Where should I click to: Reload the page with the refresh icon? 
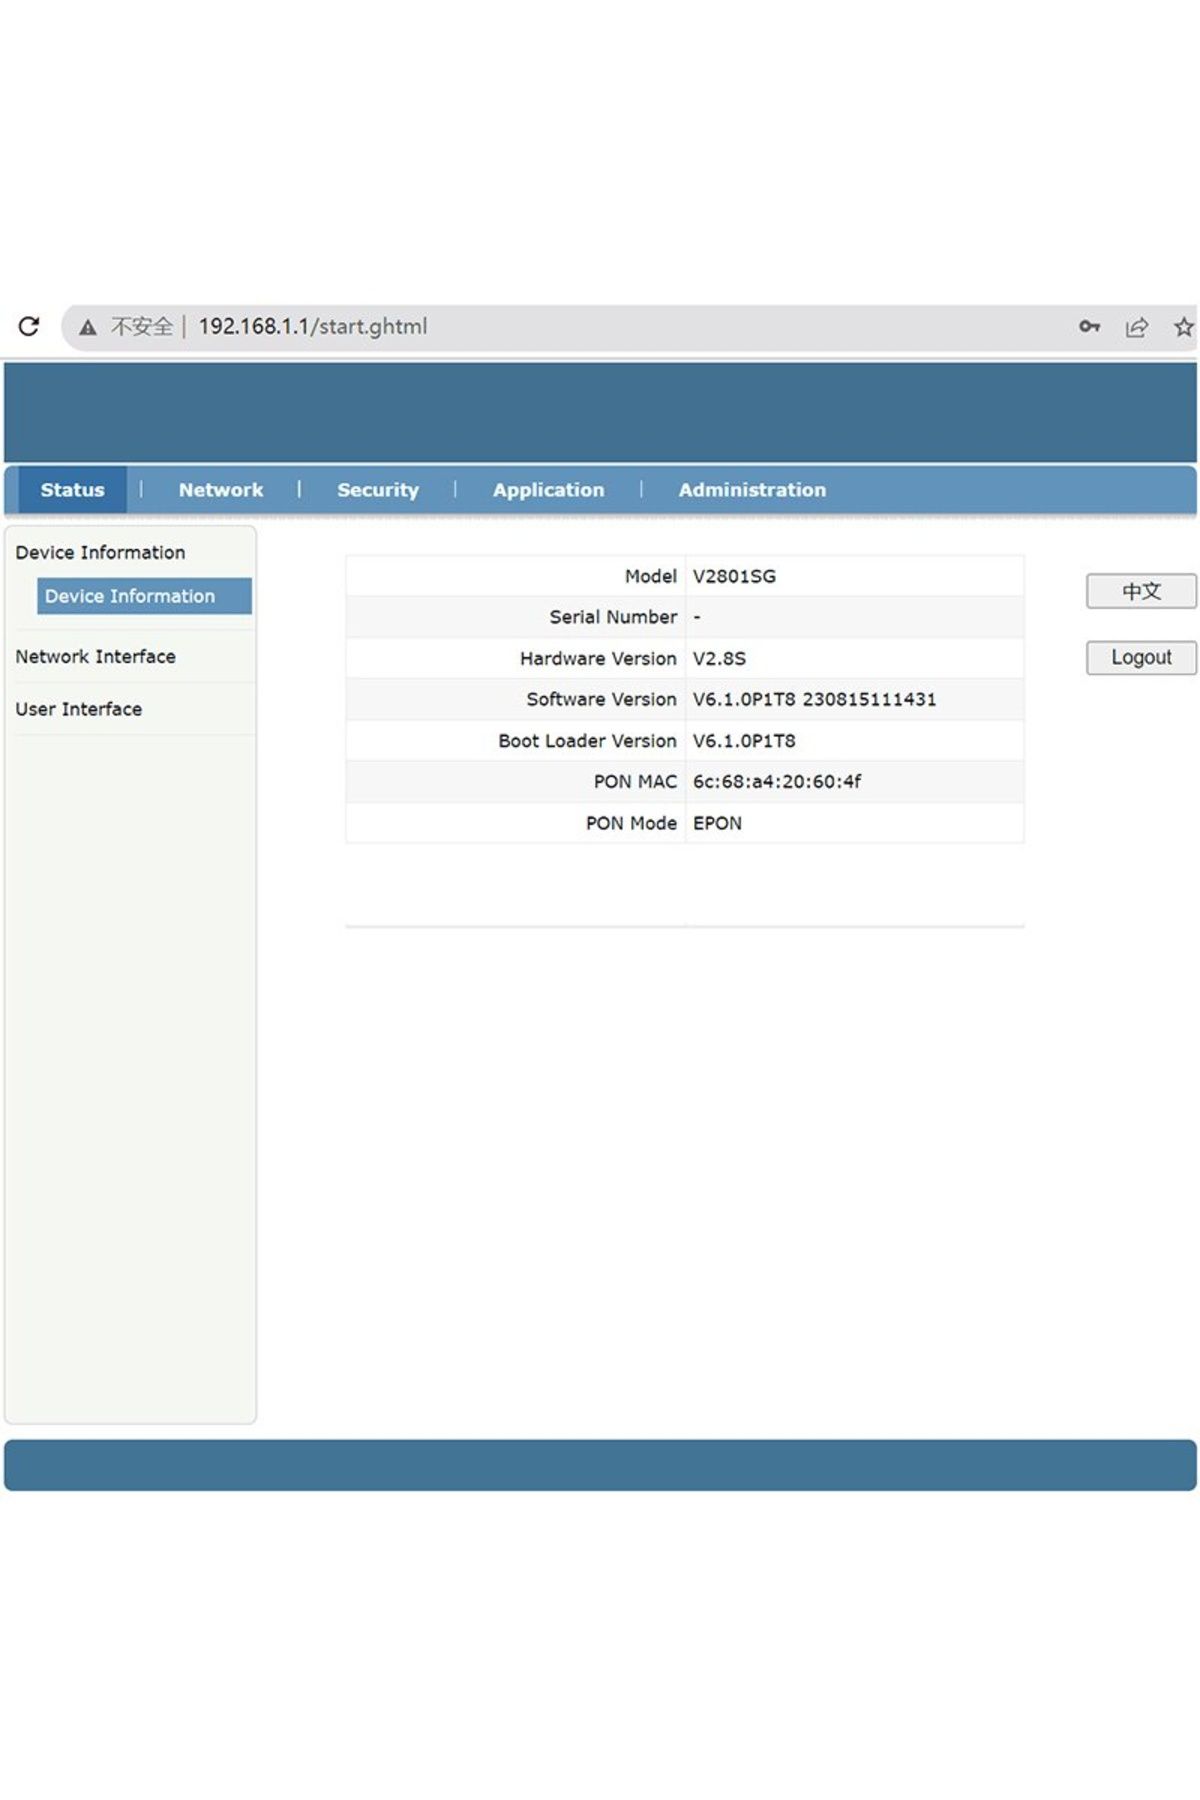pos(29,326)
